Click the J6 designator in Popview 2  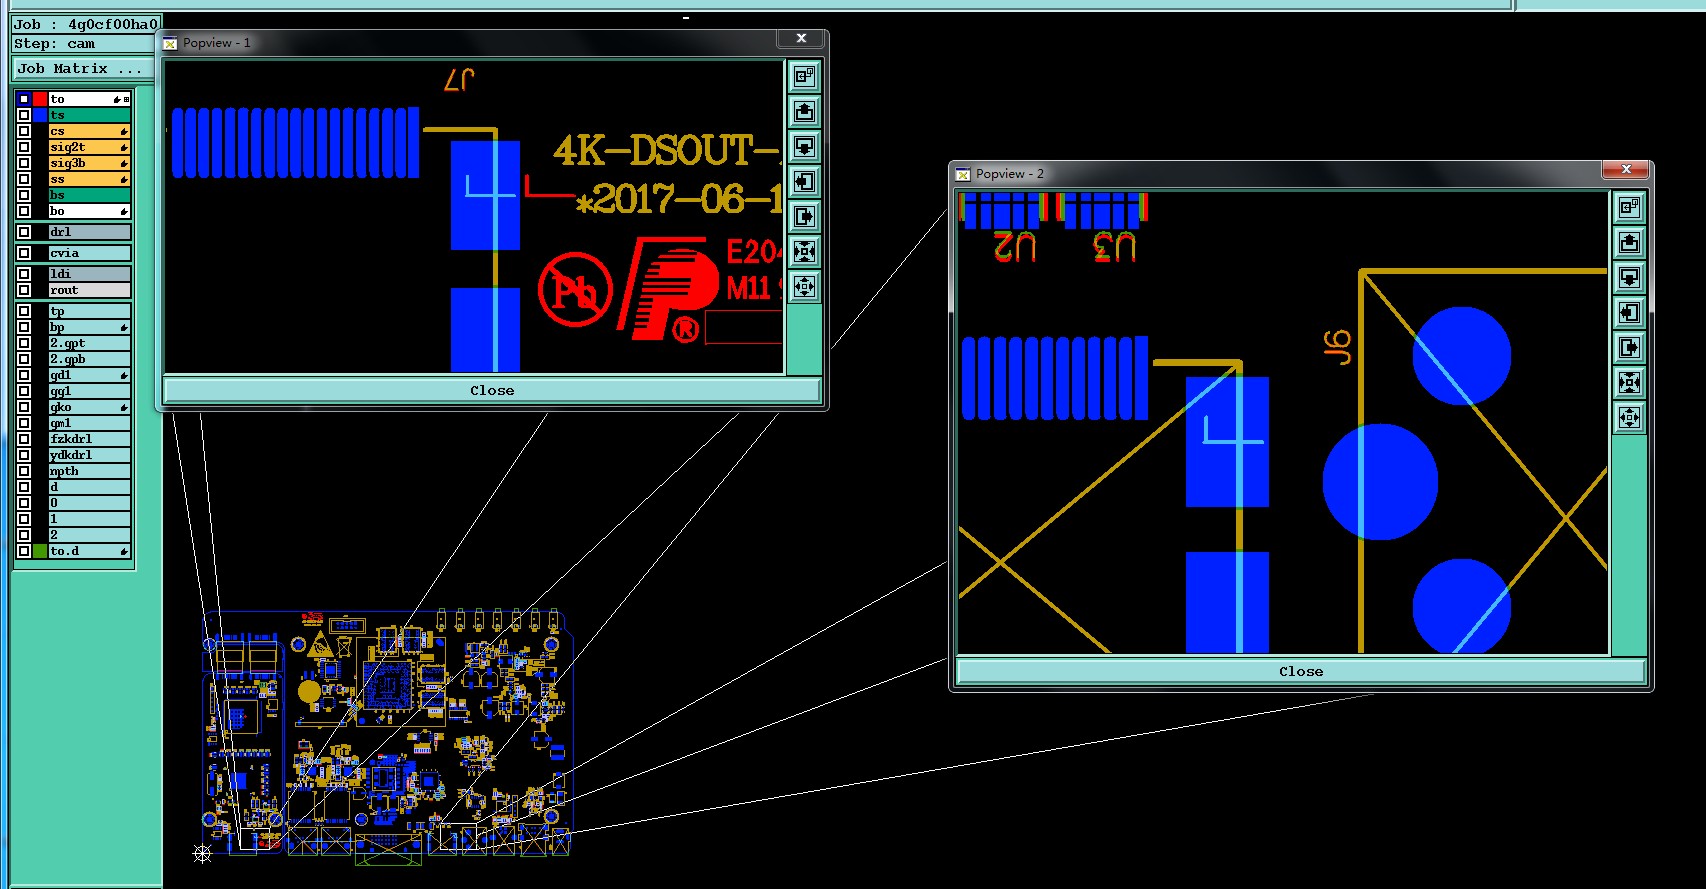tap(1338, 347)
